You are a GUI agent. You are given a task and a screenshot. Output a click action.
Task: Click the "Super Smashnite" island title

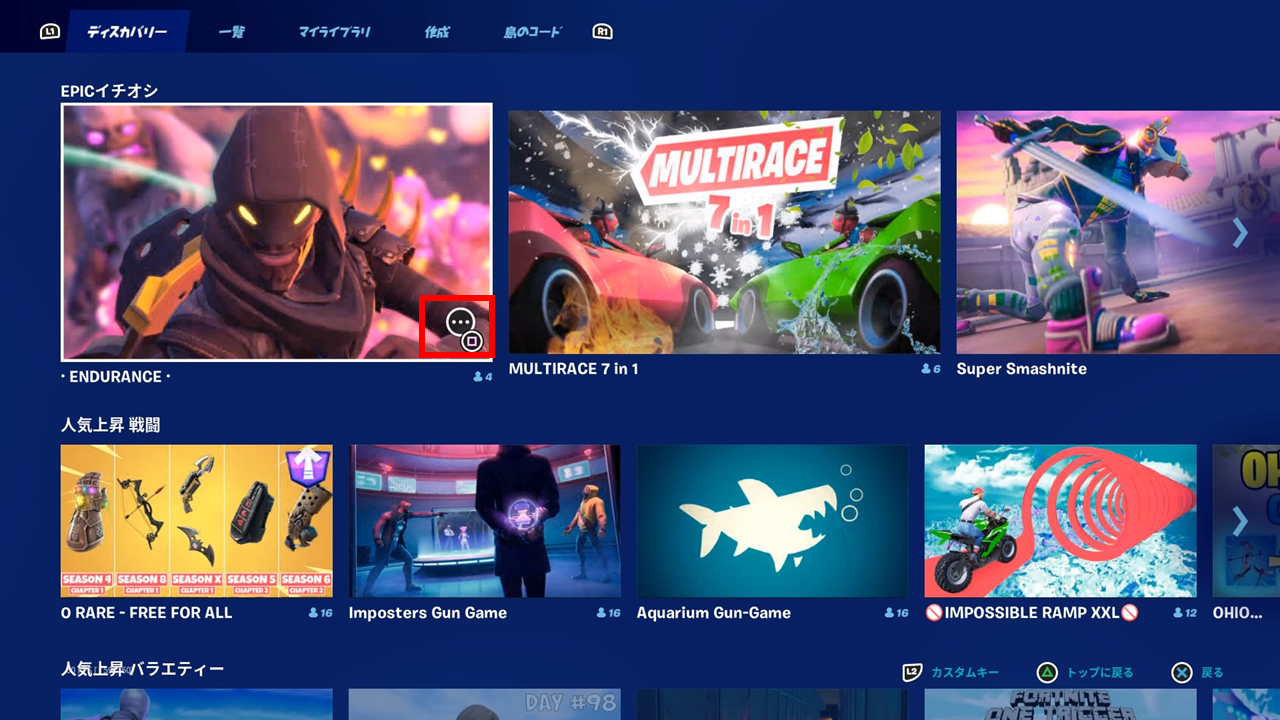pyautogui.click(x=1022, y=369)
